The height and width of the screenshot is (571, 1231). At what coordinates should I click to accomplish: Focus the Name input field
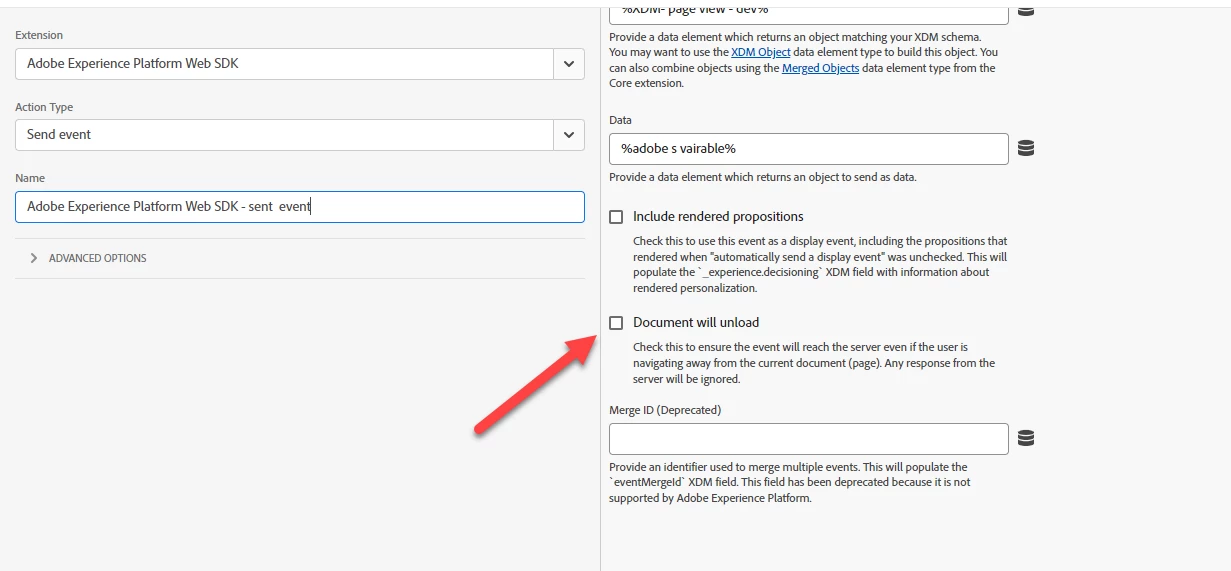click(x=300, y=206)
